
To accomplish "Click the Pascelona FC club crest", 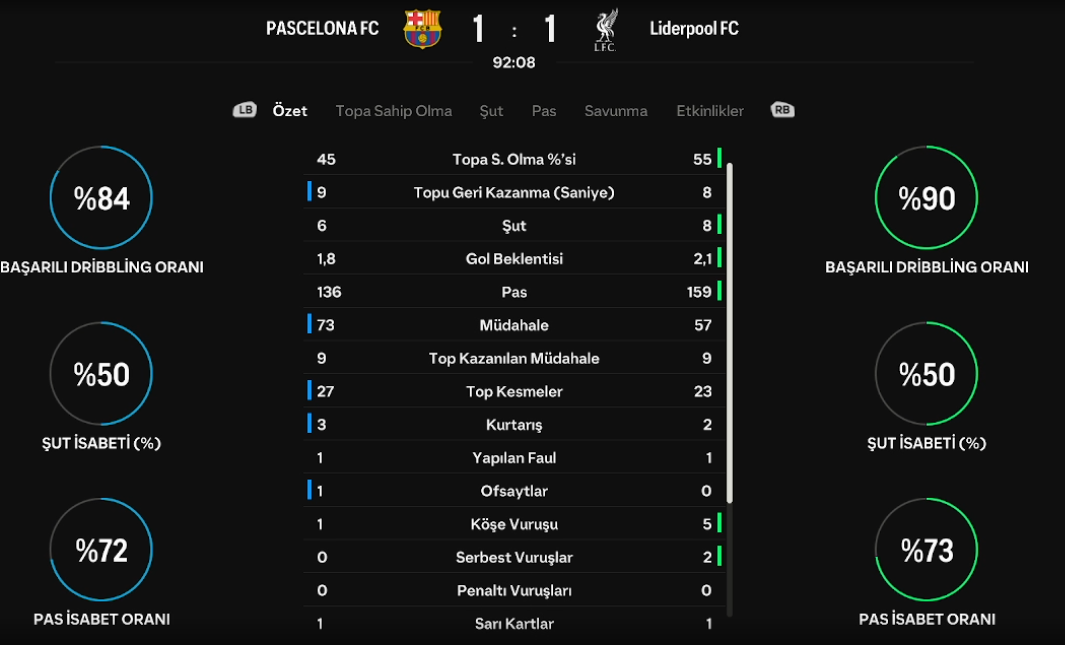I will coord(422,29).
